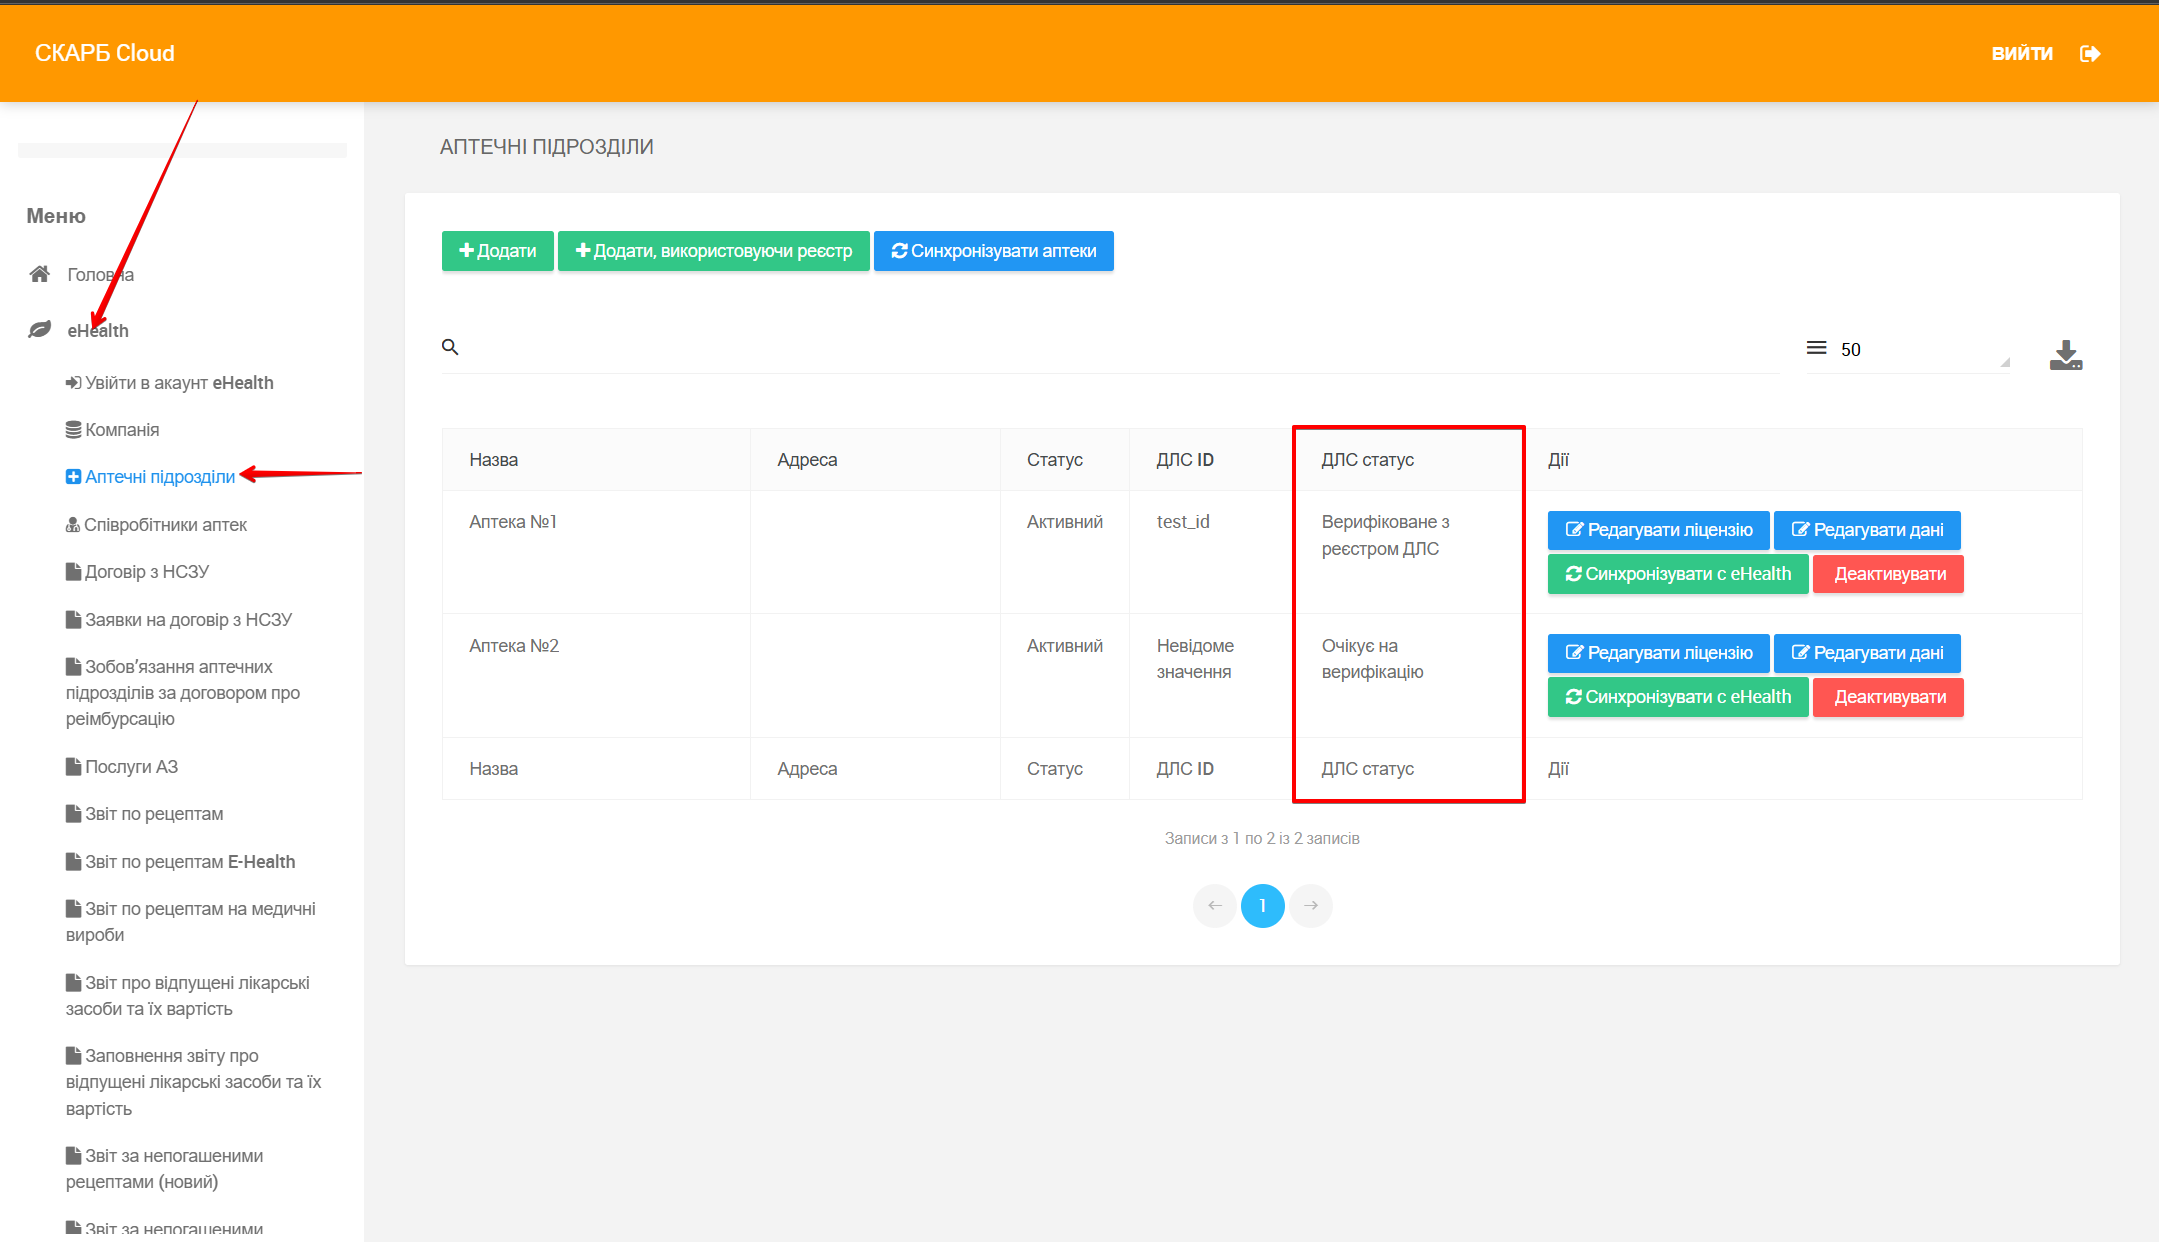2159x1242 pixels.
Task: Click the logout arrow icon
Action: coord(2089,54)
